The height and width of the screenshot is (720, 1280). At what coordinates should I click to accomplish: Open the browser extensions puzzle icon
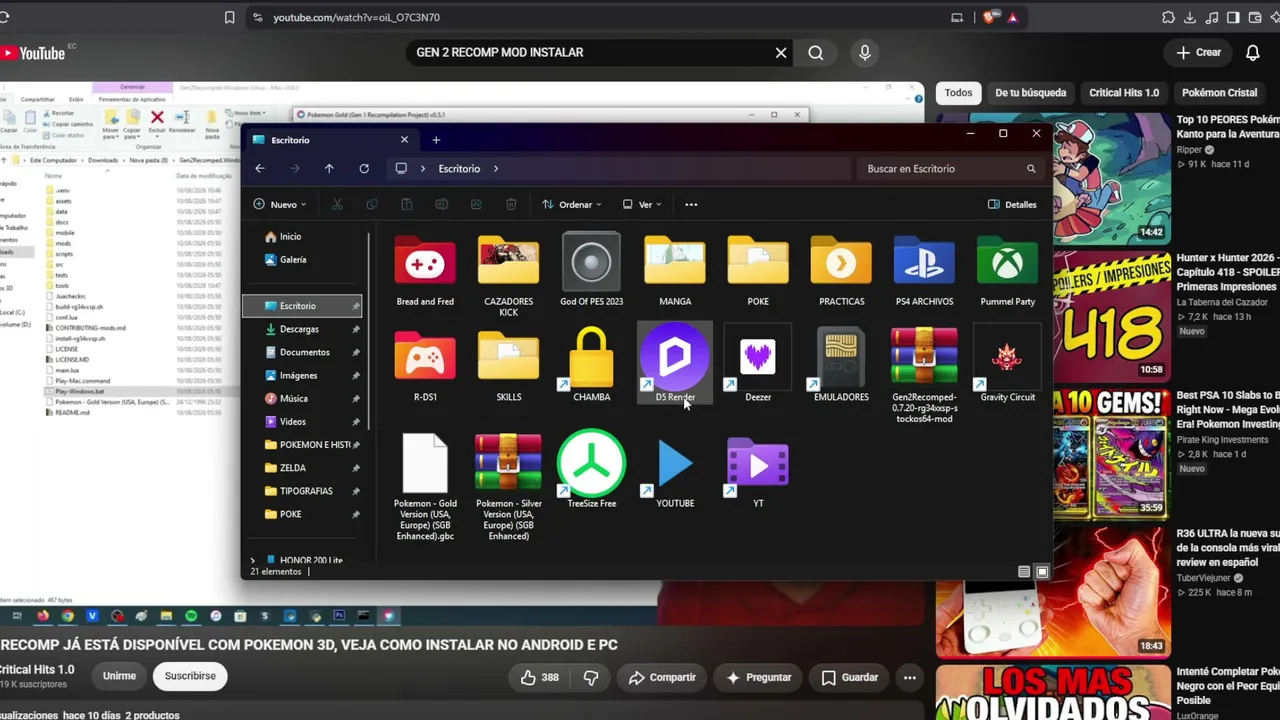(x=1168, y=17)
